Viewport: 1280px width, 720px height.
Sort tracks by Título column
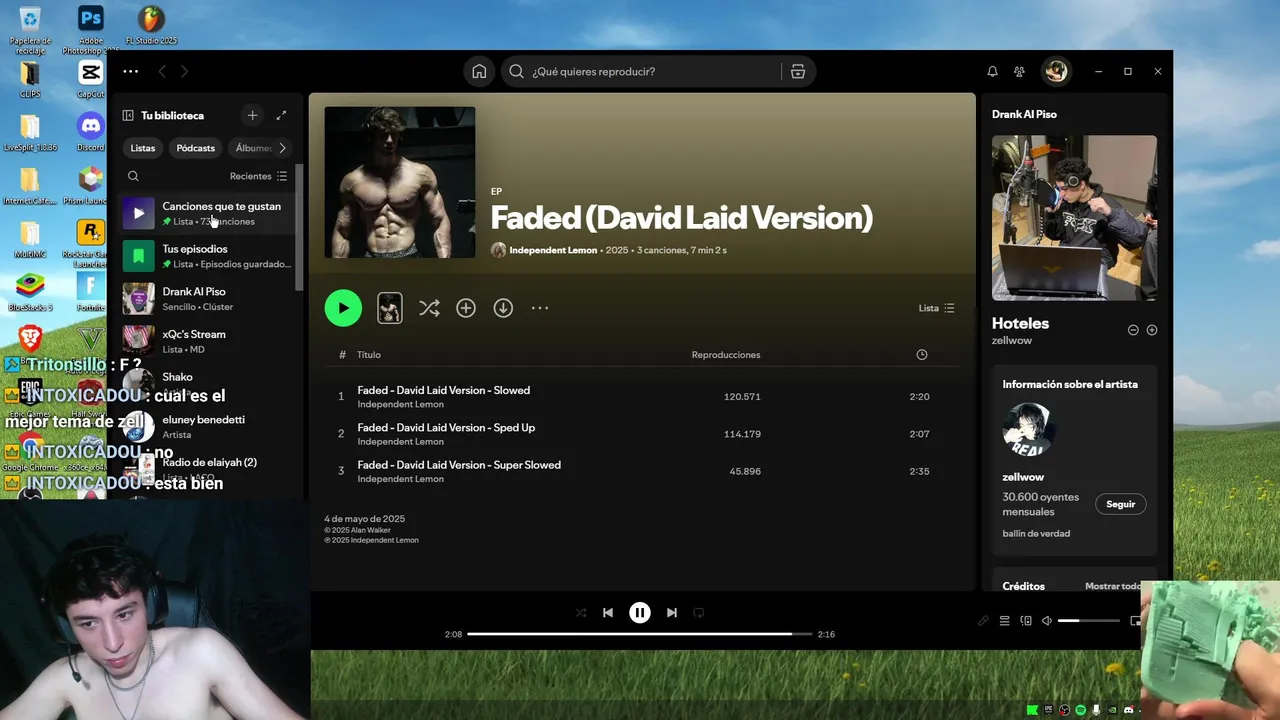(369, 355)
